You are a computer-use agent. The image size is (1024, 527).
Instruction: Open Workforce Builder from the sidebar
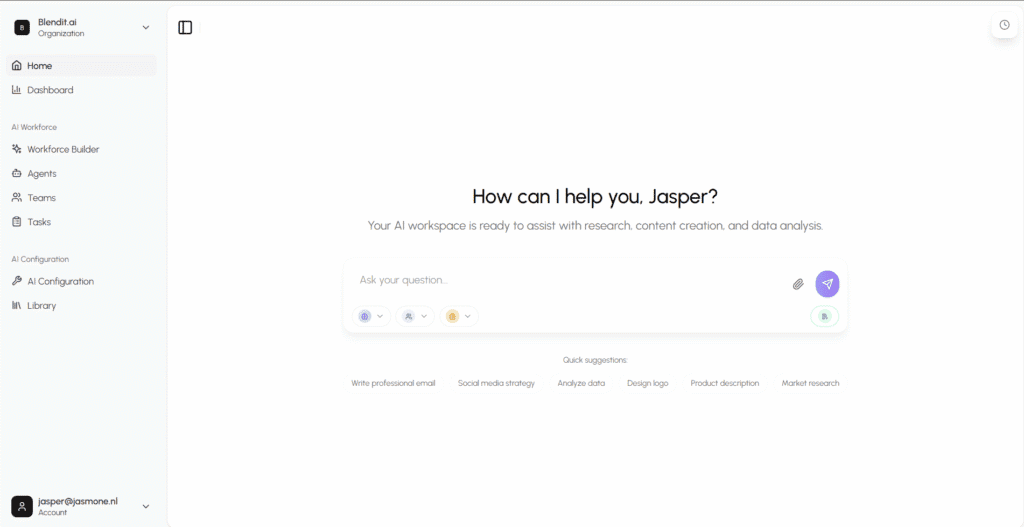click(x=82, y=150)
